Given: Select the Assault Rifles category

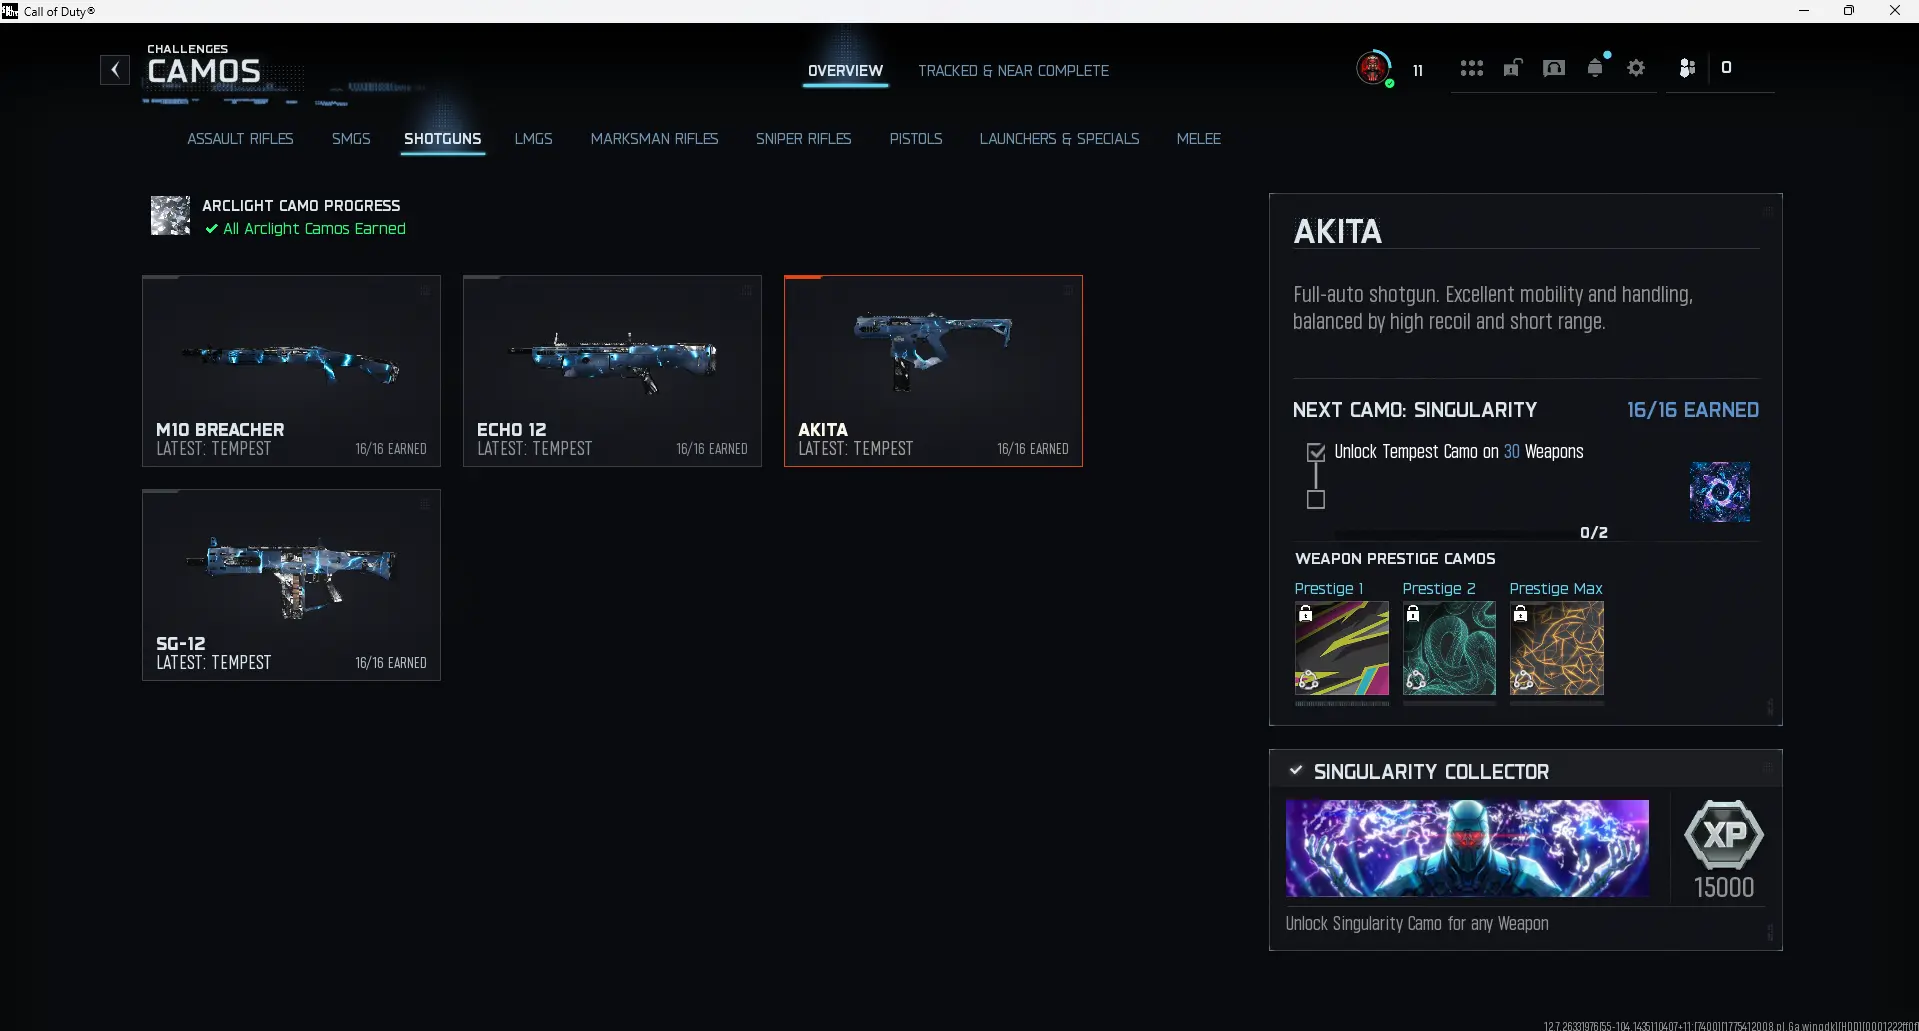Looking at the screenshot, I should coord(240,139).
